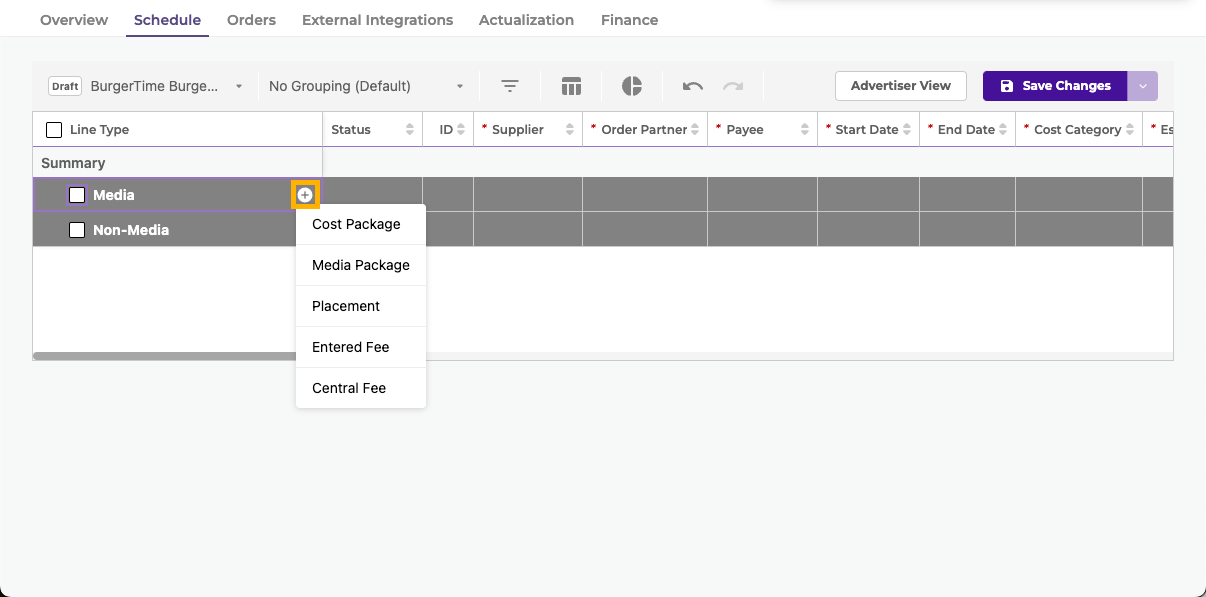Expand the BurgerTime schedule dropdown
Image resolution: width=1206 pixels, height=597 pixels.
click(239, 86)
